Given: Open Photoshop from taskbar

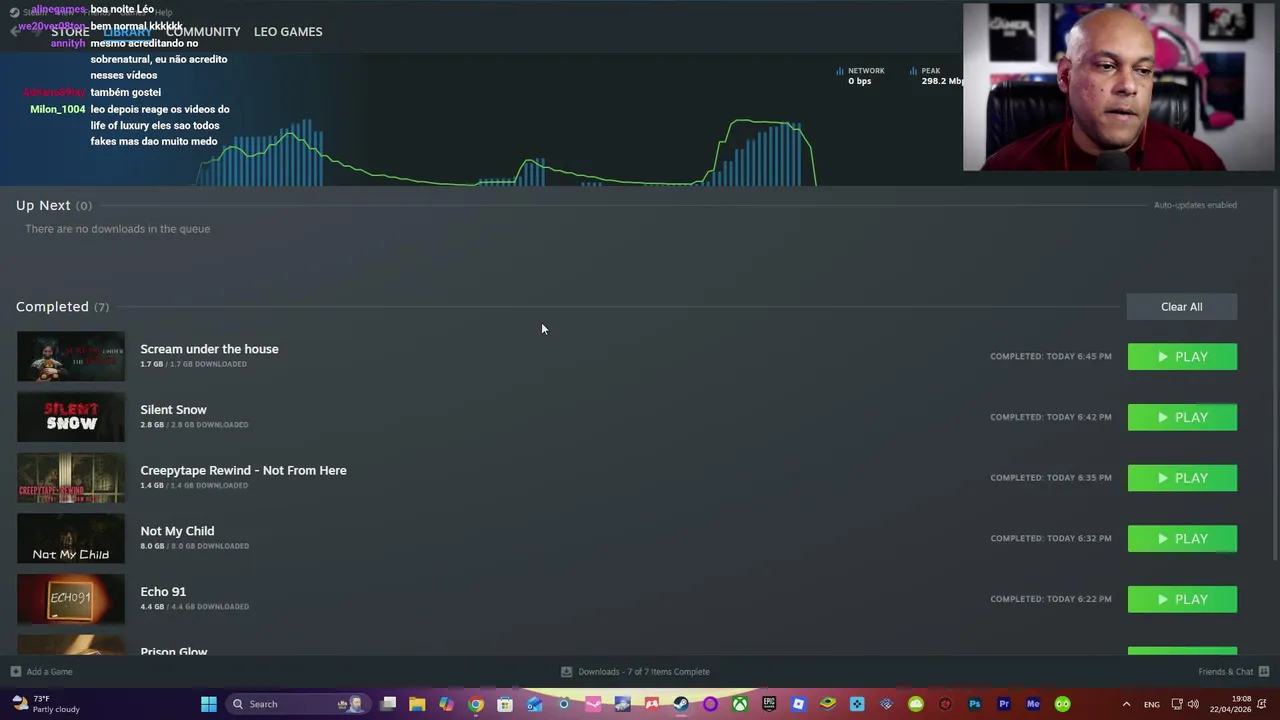Looking at the screenshot, I should click(x=975, y=704).
